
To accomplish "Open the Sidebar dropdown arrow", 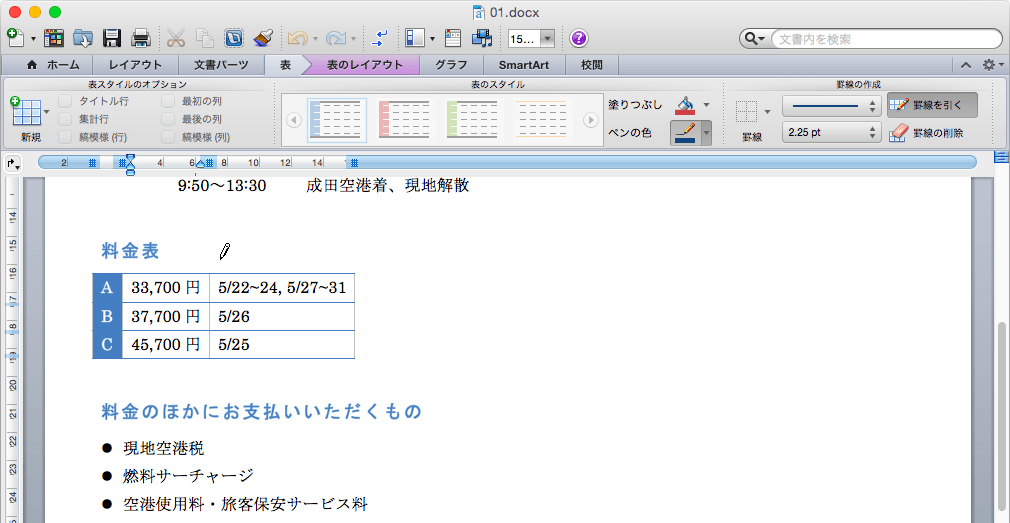I will click(x=432, y=39).
